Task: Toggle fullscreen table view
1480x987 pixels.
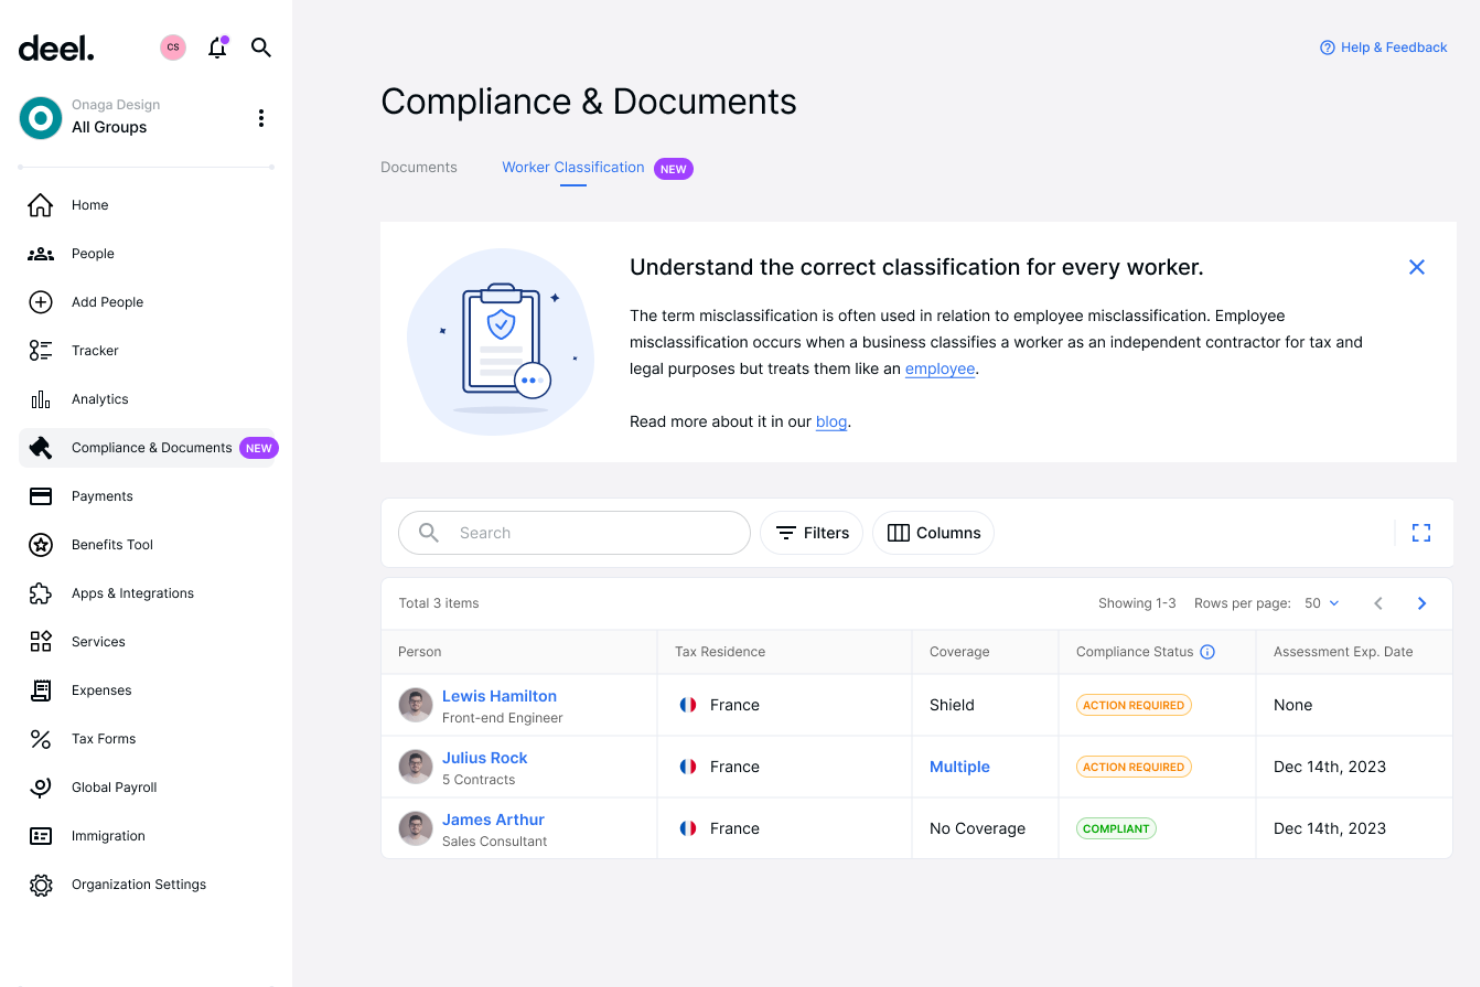Action: click(1421, 533)
